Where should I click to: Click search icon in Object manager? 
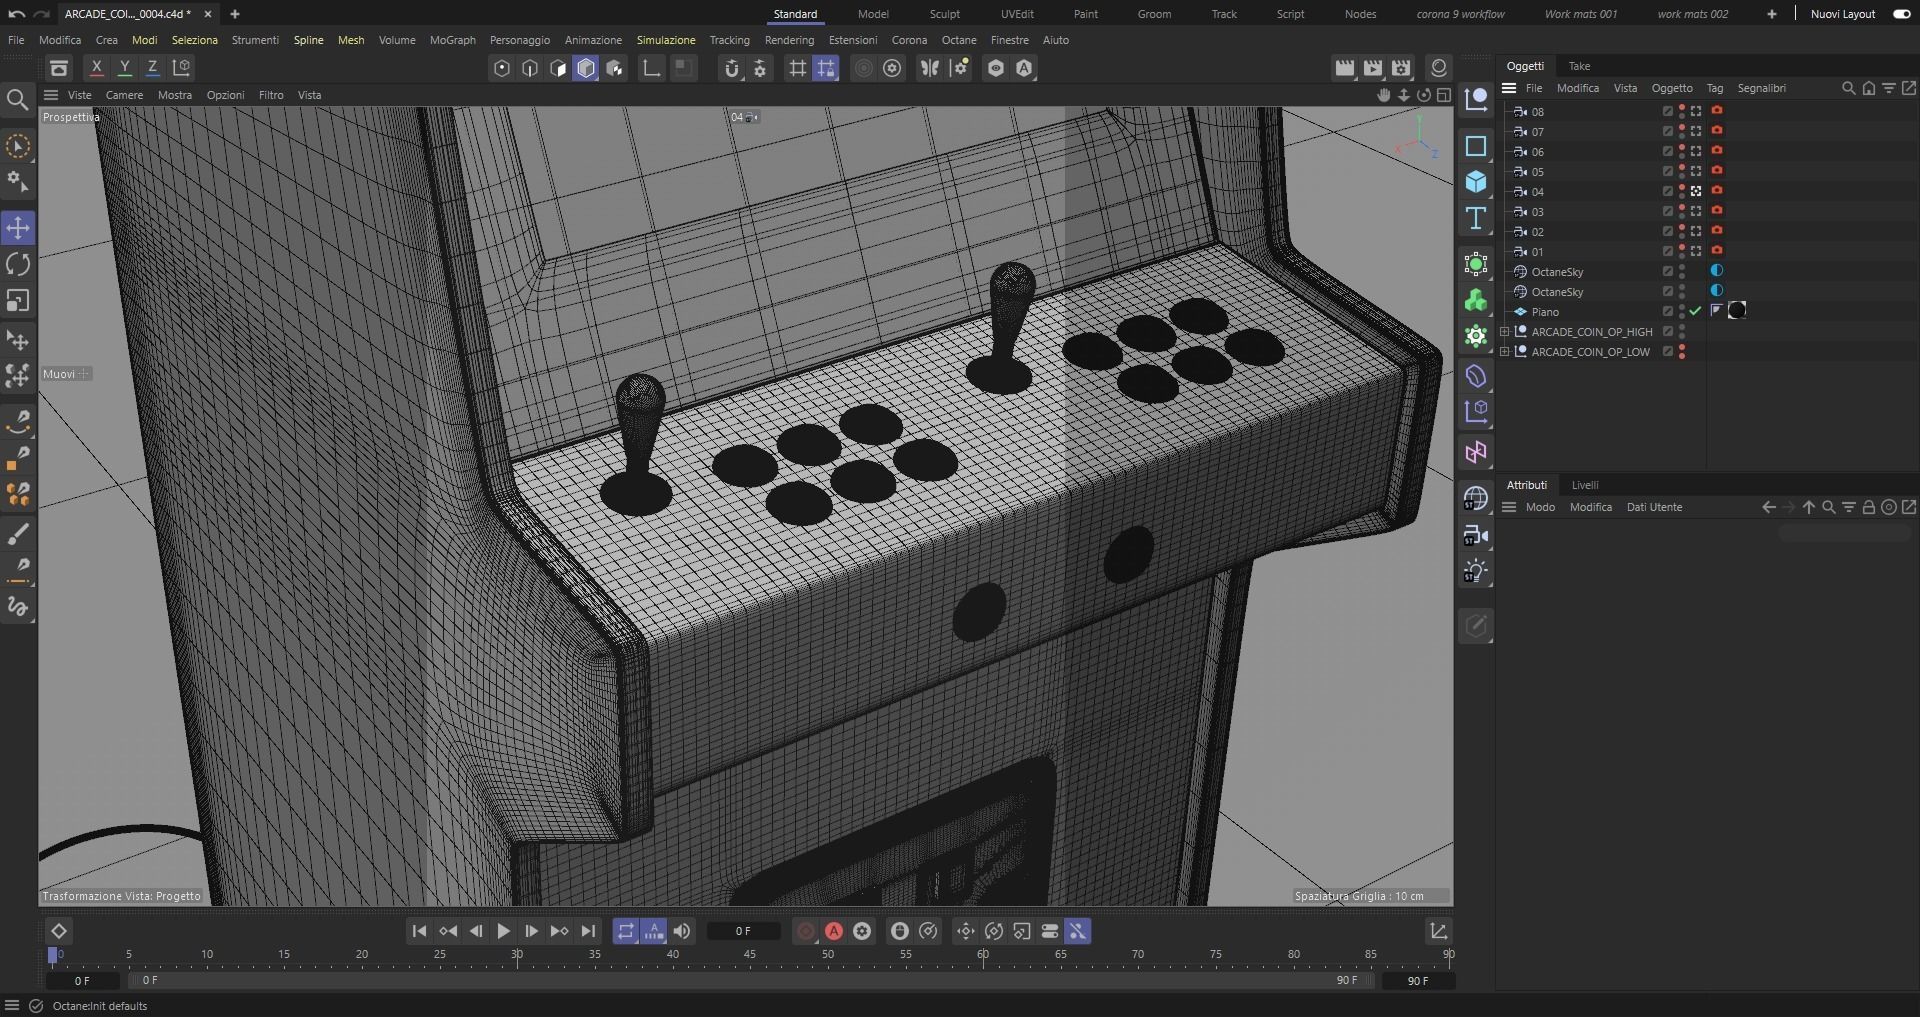click(1848, 88)
